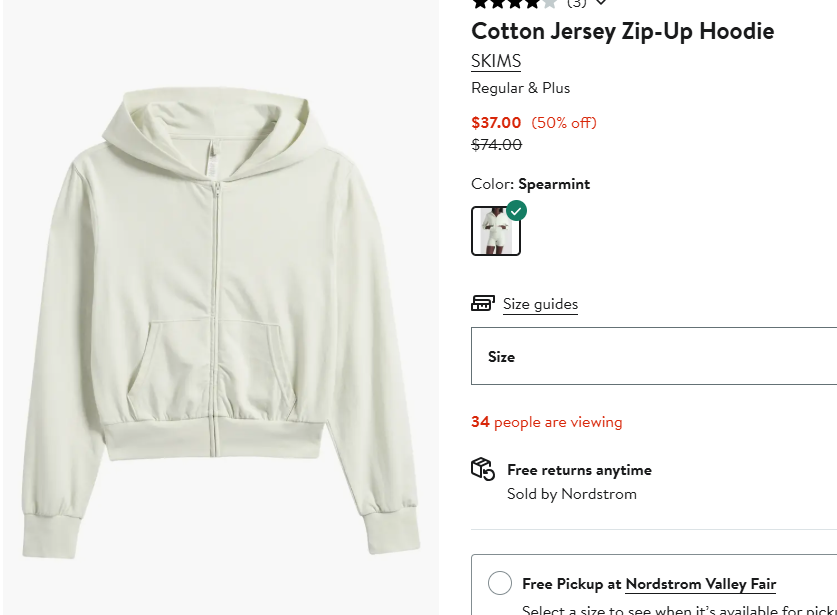Viewport: 837px width, 615px height.
Task: Click the 50% off discount label
Action: click(x=564, y=123)
